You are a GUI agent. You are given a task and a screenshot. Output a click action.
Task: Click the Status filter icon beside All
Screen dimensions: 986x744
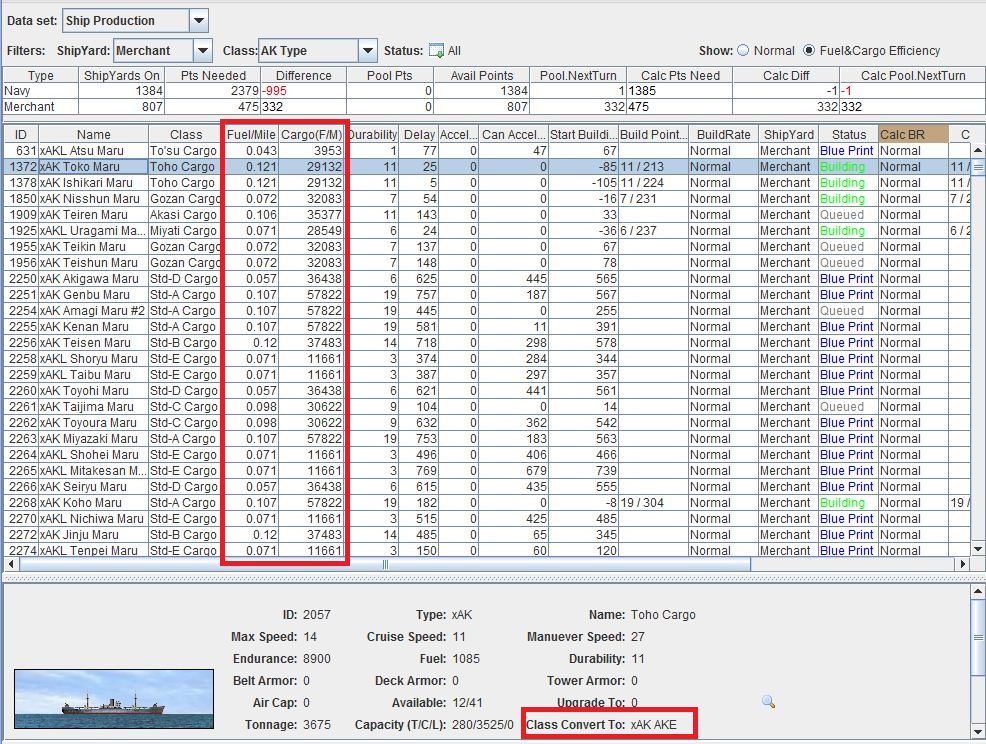pyautogui.click(x=436, y=50)
